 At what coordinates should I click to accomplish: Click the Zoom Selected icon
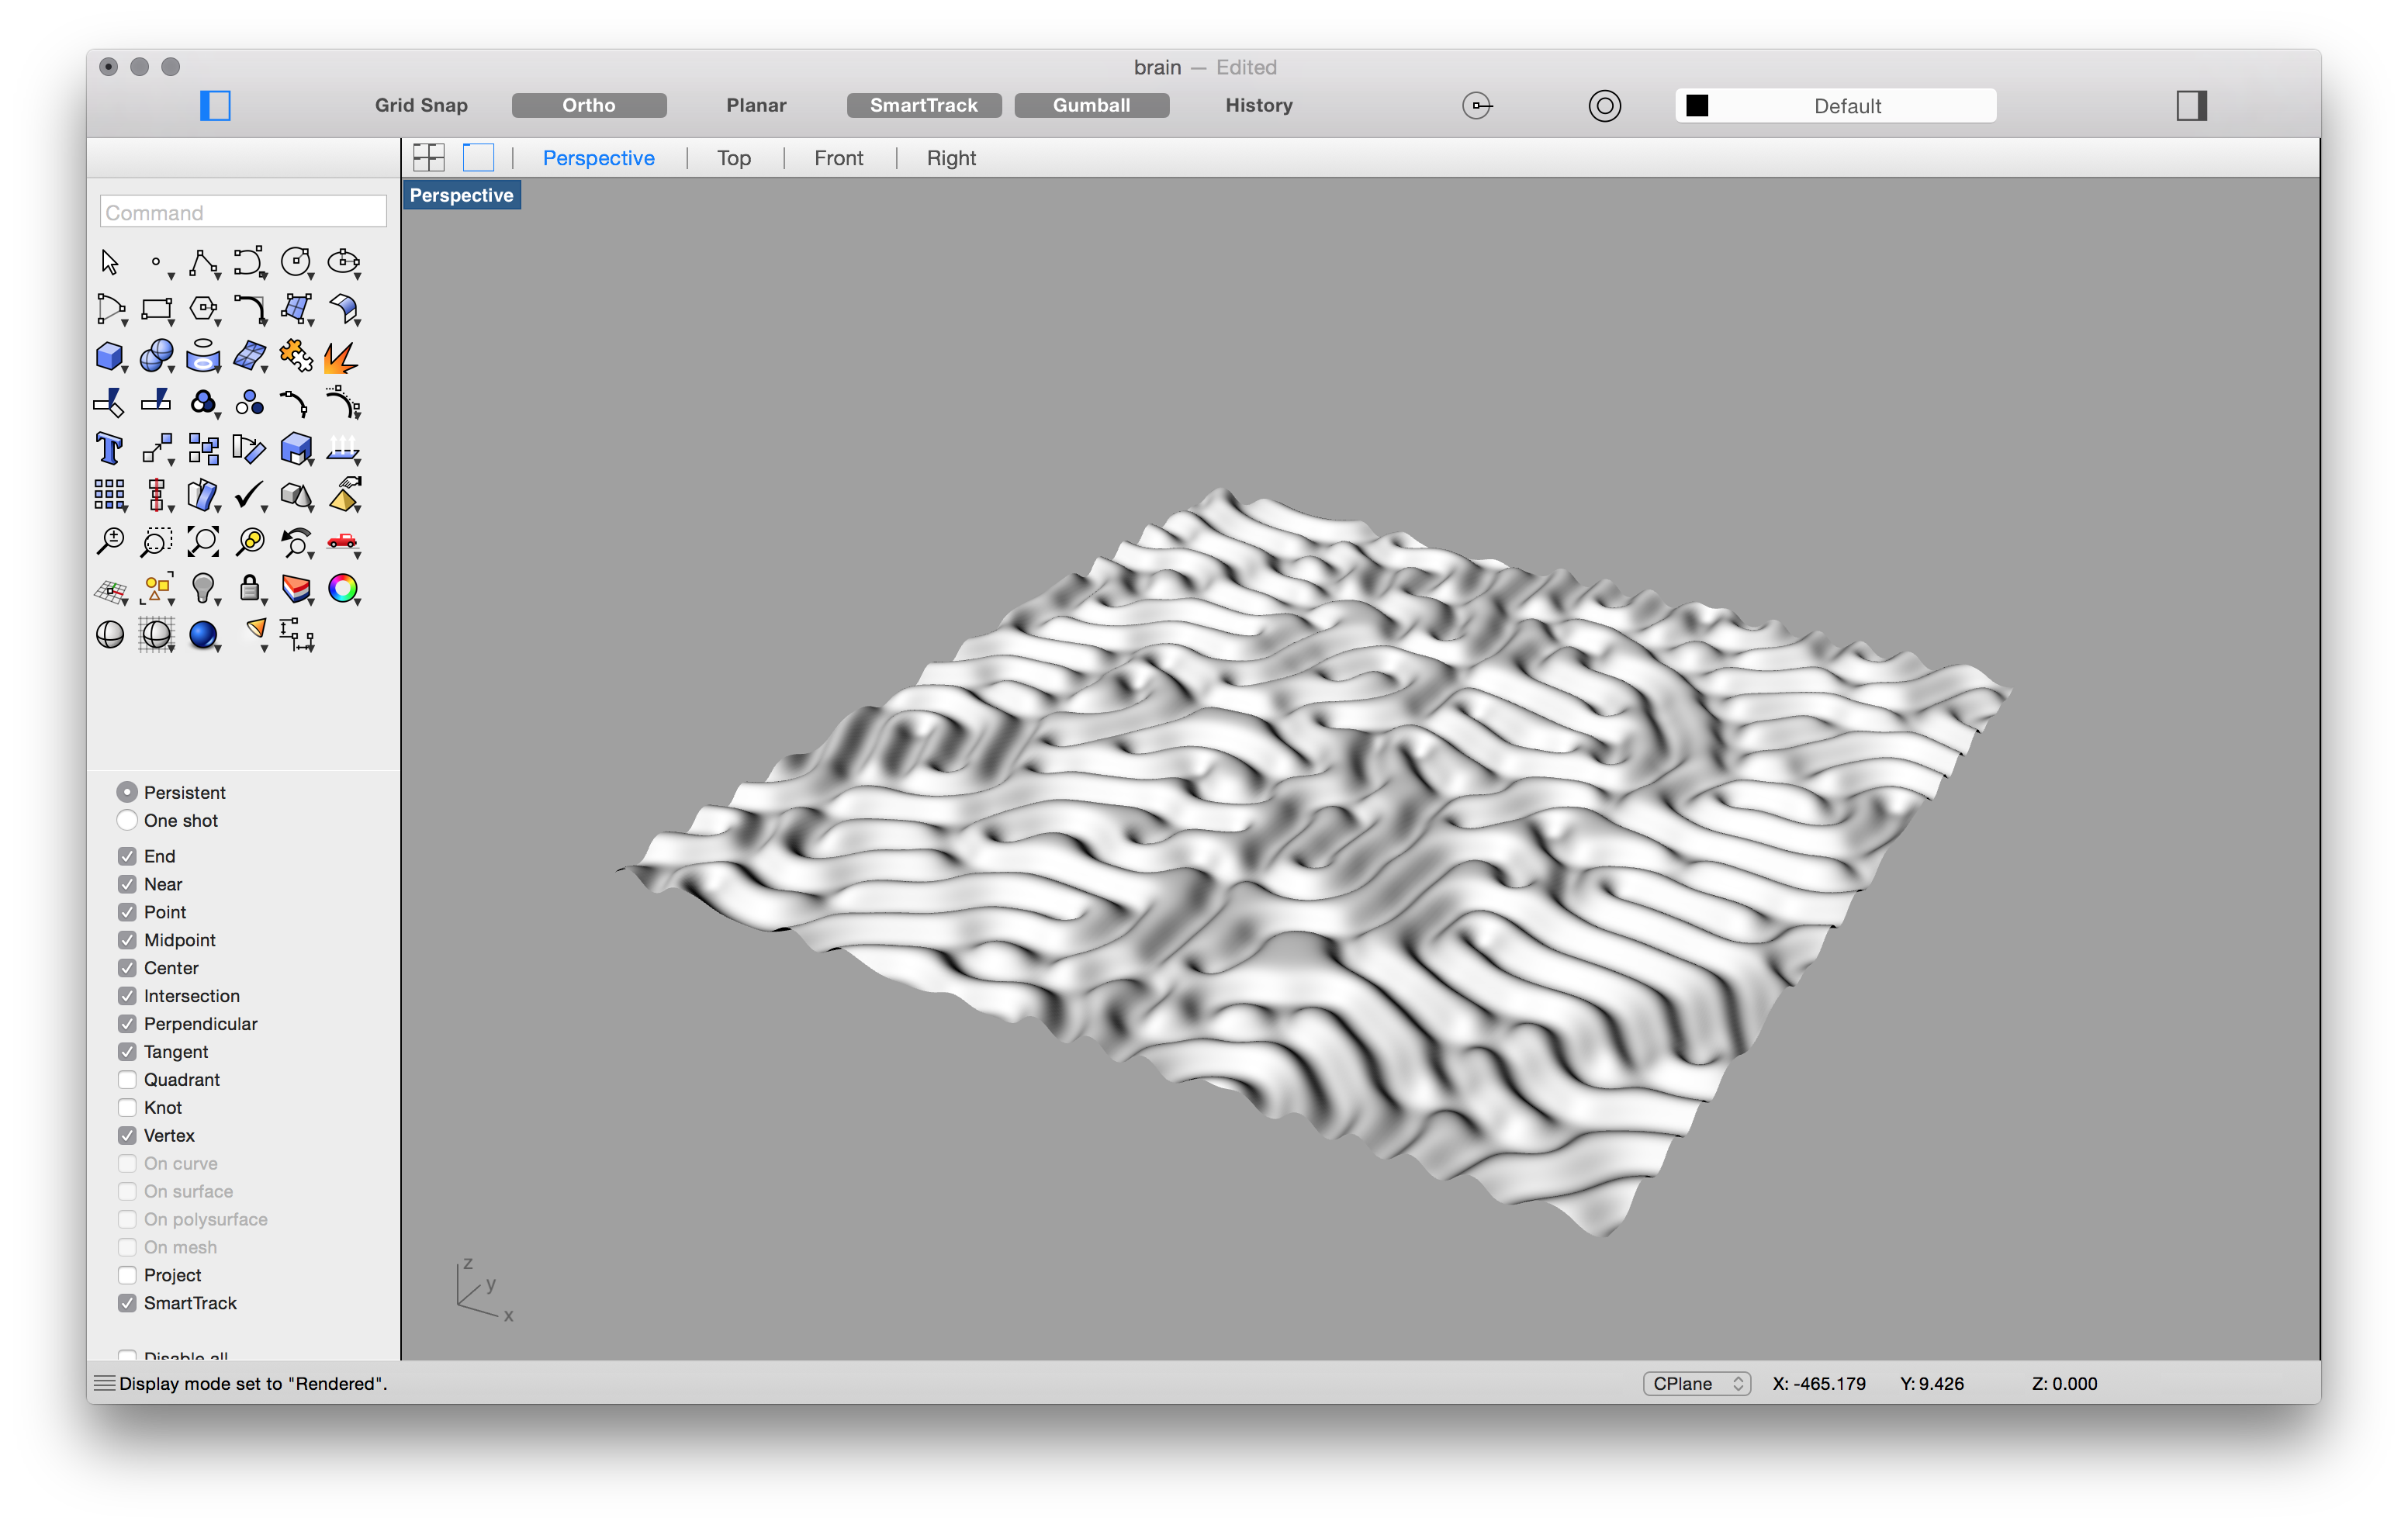tap(250, 542)
